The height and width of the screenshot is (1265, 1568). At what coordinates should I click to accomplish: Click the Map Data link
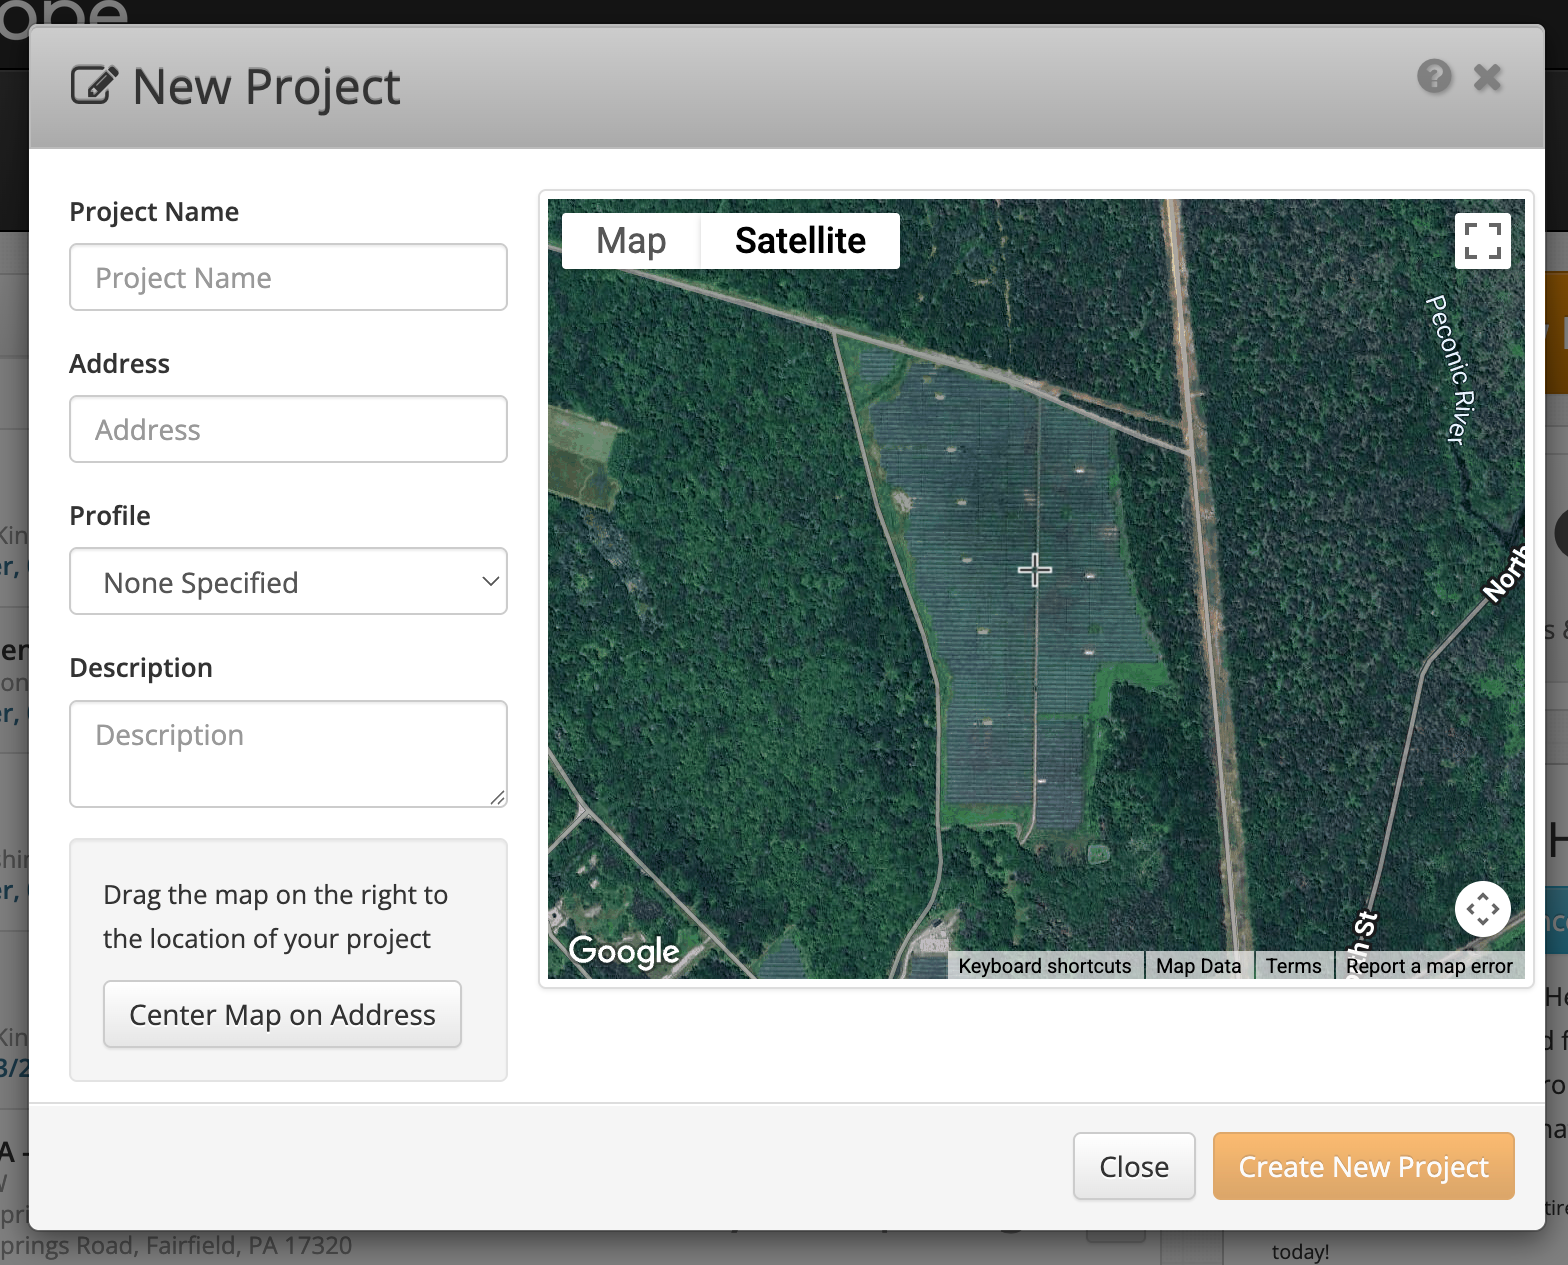tap(1198, 966)
